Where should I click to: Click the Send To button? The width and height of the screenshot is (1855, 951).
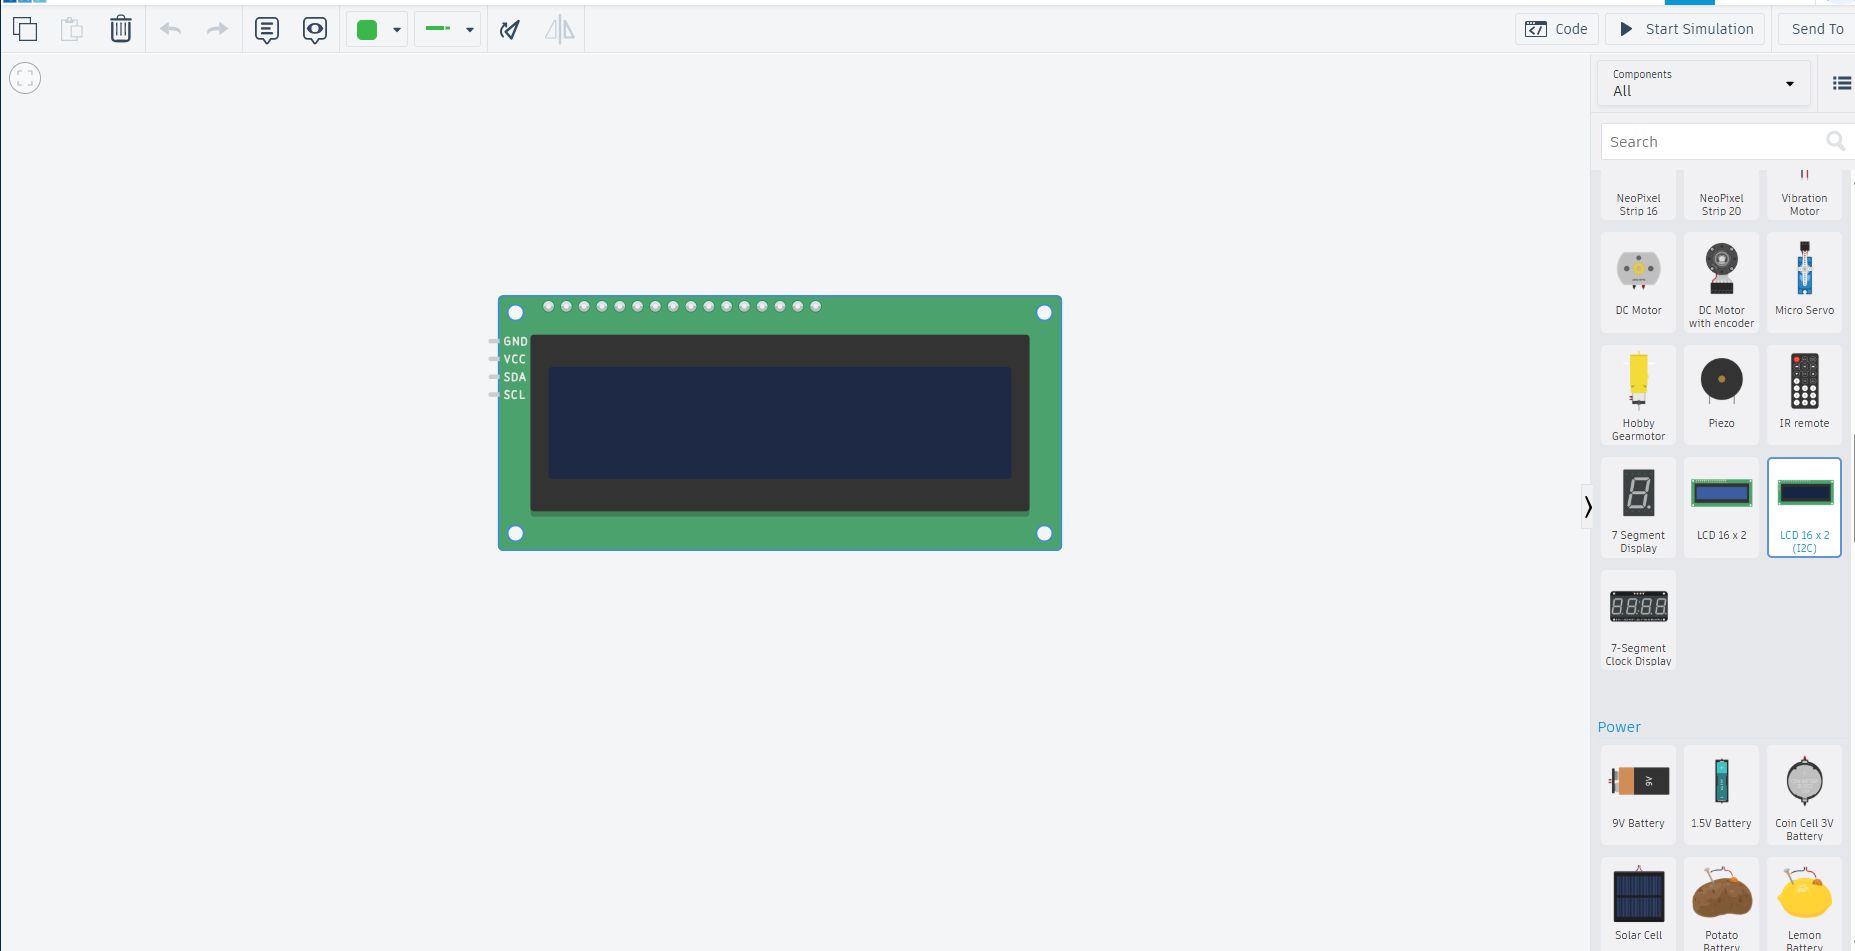click(1816, 29)
